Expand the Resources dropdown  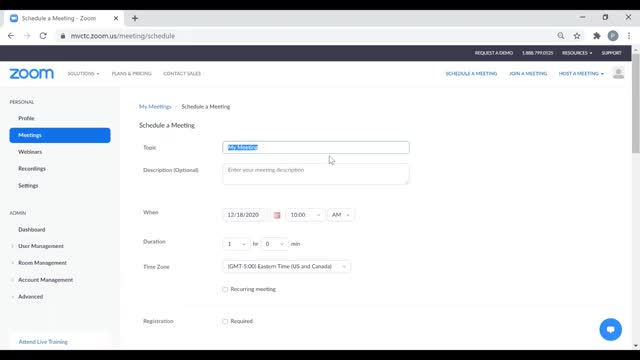(x=577, y=53)
